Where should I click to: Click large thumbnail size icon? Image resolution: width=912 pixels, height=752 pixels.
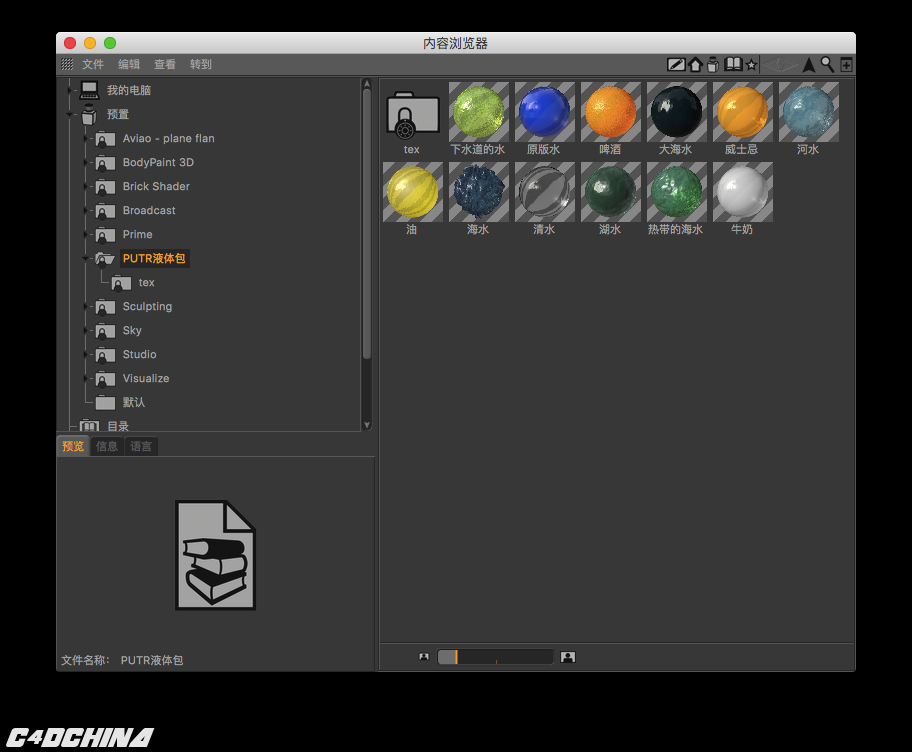568,657
